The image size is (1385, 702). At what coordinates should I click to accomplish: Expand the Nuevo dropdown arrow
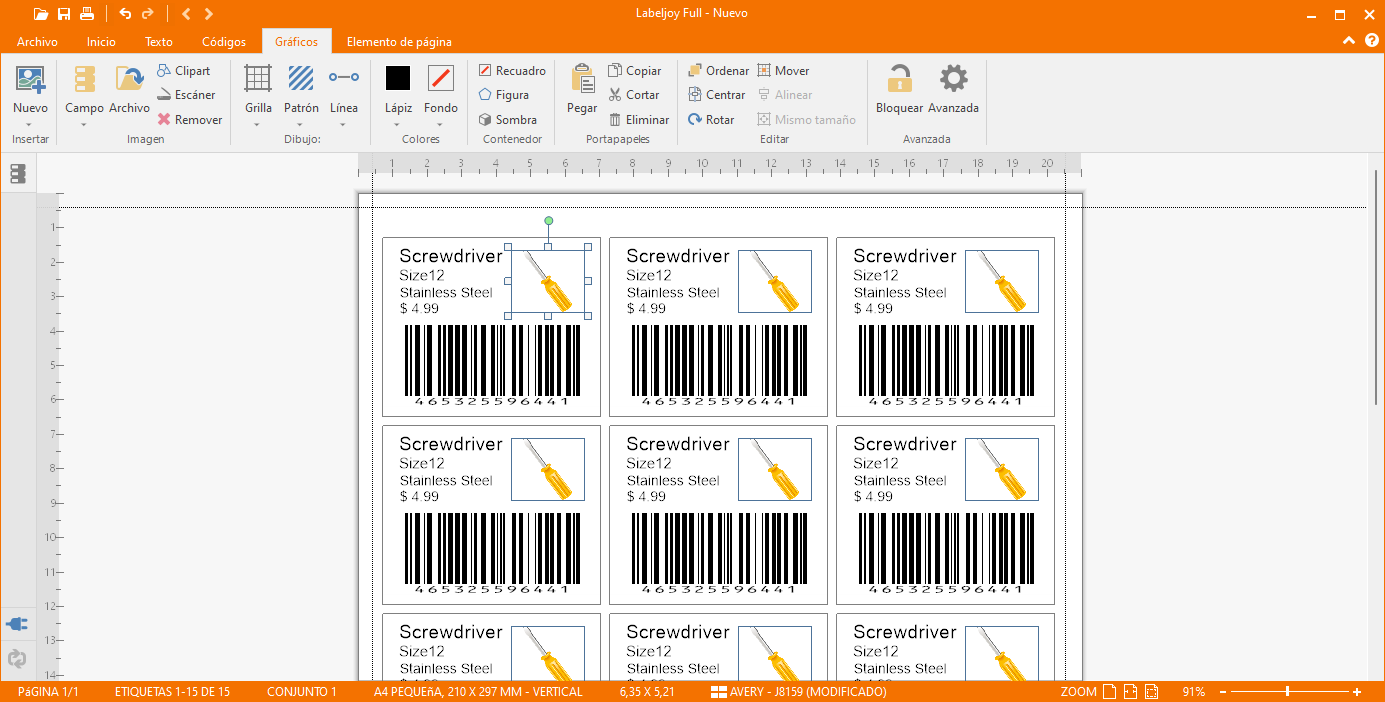(30, 124)
